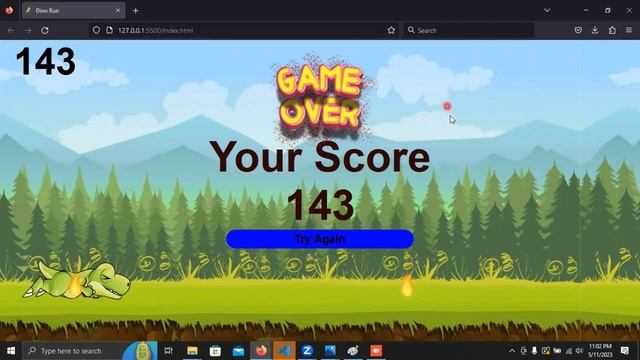Open the Mail app from the taskbar
Viewport: 640px width, 360px height.
[238, 351]
